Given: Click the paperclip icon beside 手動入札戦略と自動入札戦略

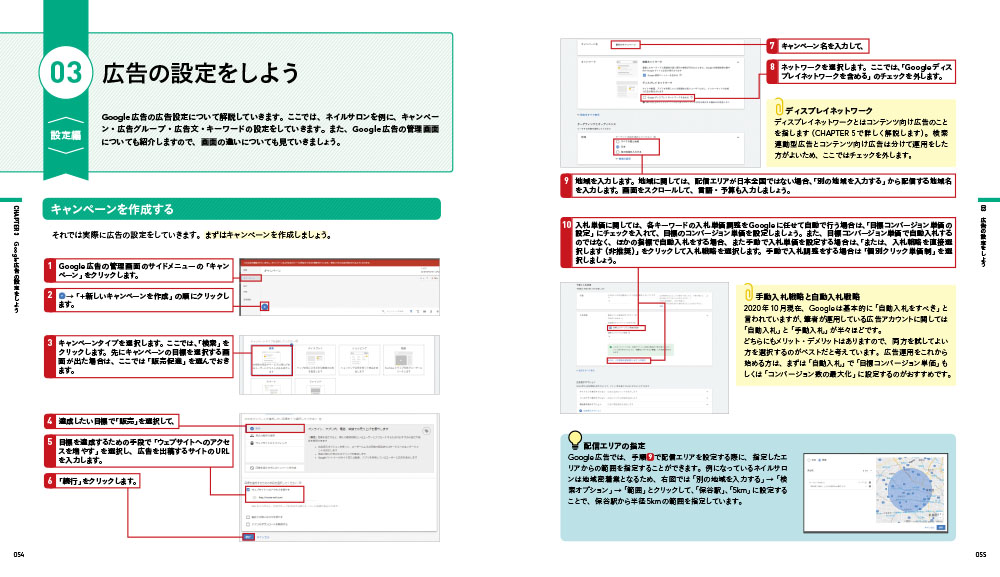Looking at the screenshot, I should [x=748, y=293].
